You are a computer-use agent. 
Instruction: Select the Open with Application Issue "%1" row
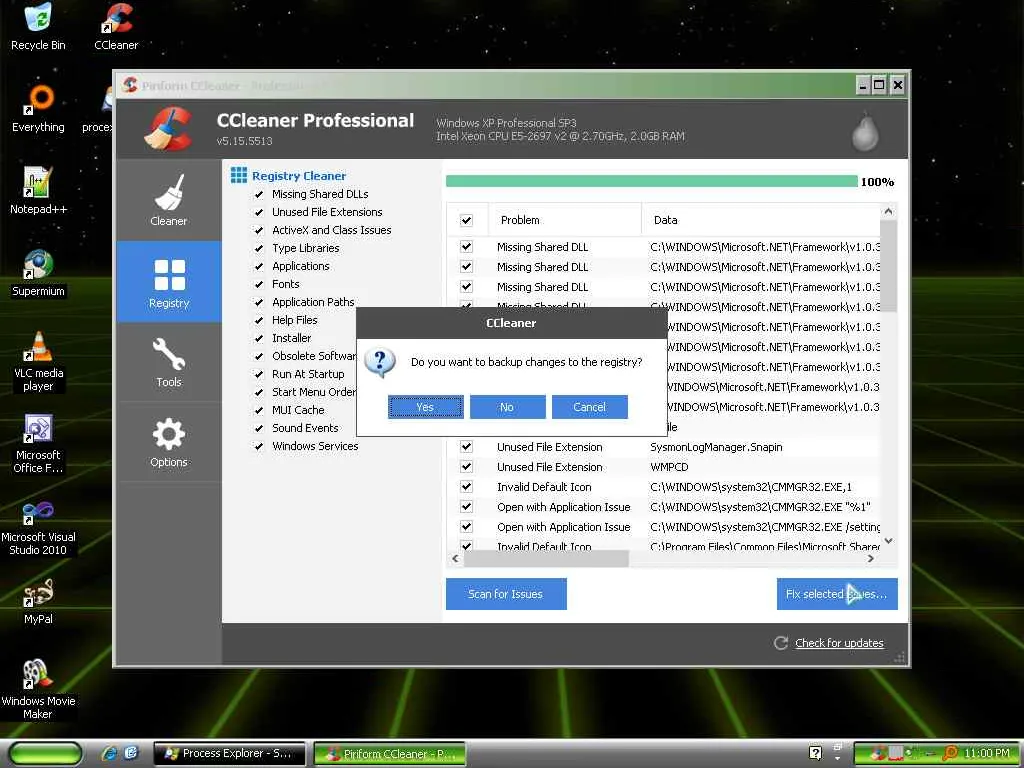(x=664, y=507)
